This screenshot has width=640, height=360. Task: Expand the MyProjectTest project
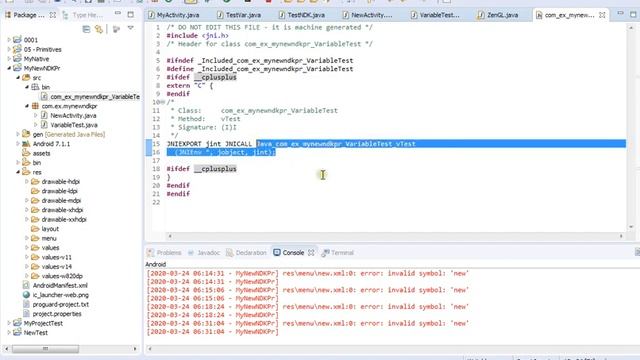pos(9,323)
